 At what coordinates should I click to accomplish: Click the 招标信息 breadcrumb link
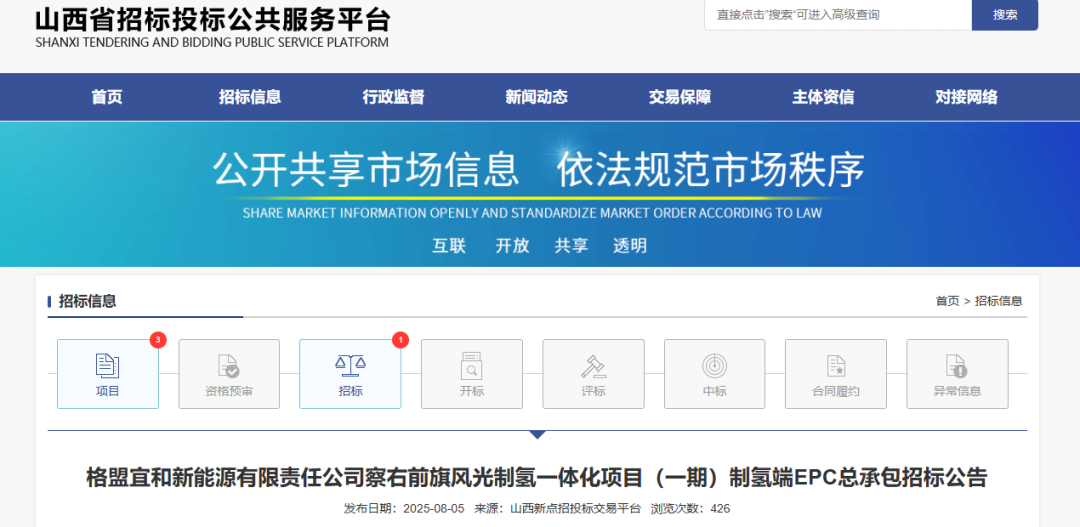(998, 301)
